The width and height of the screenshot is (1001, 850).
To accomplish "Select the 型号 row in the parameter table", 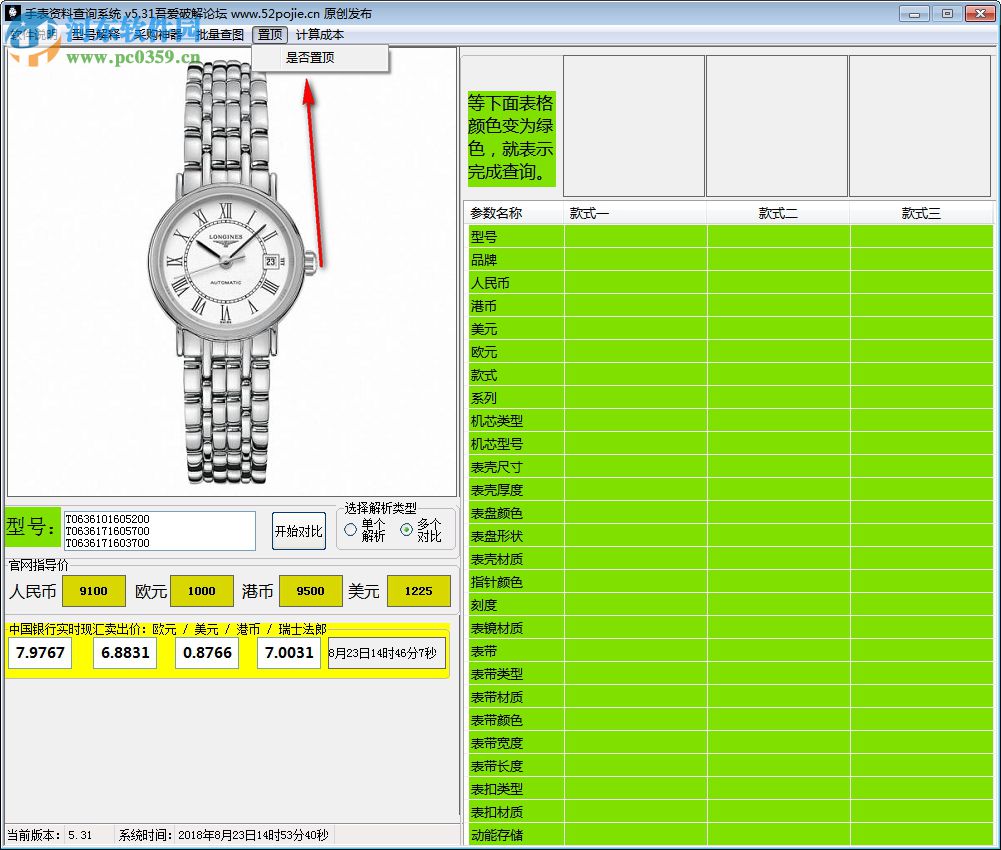I will [x=731, y=237].
